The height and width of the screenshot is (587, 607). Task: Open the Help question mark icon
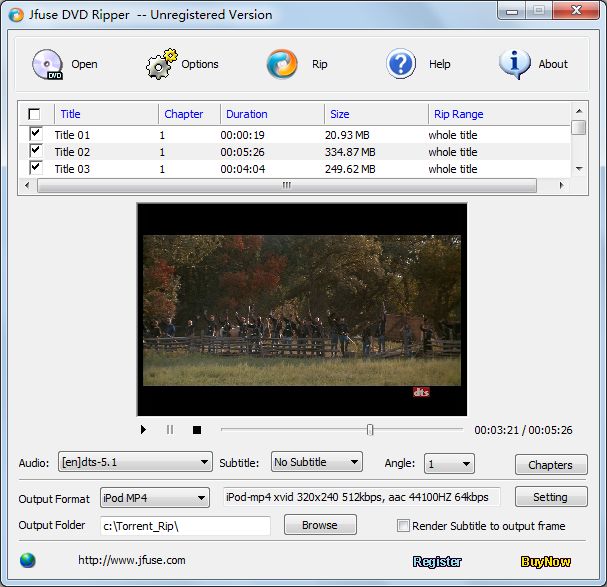point(401,64)
